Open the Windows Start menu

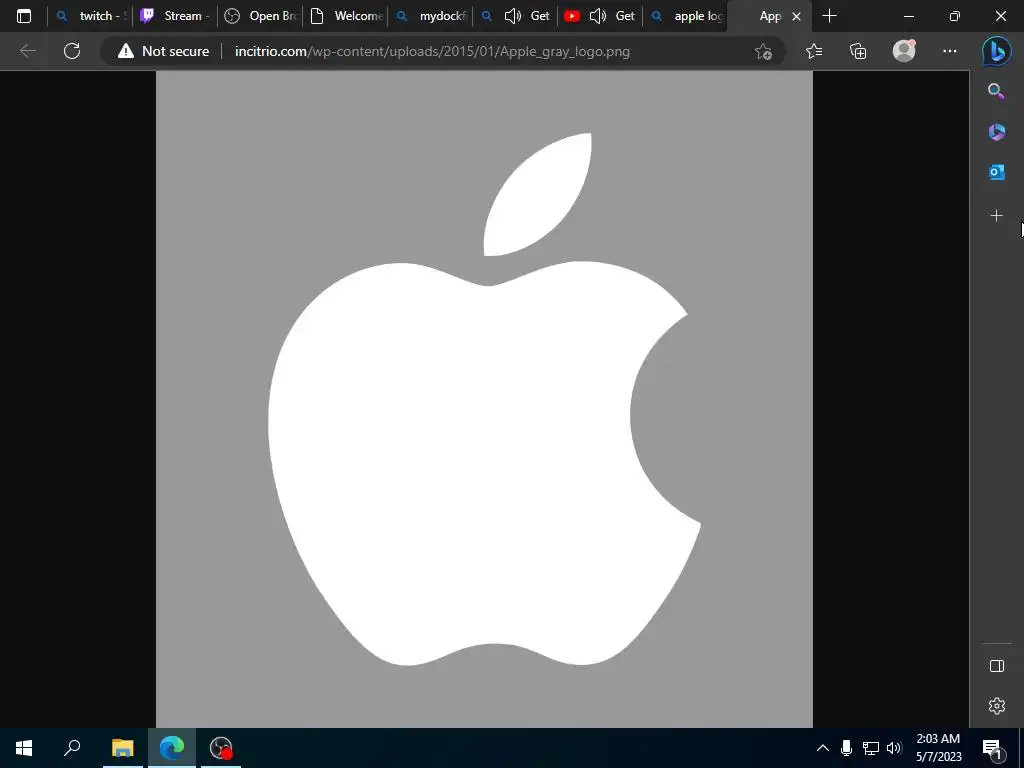click(24, 748)
